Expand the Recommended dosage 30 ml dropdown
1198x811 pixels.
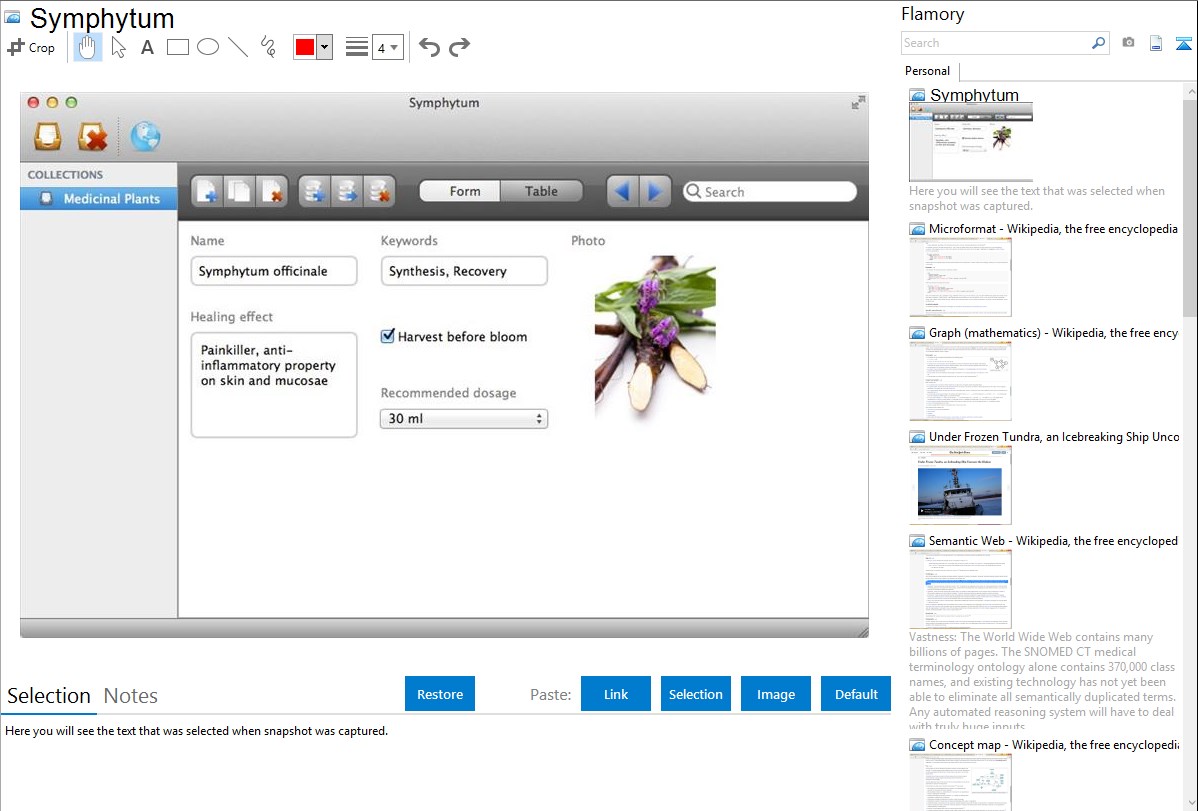(x=464, y=419)
